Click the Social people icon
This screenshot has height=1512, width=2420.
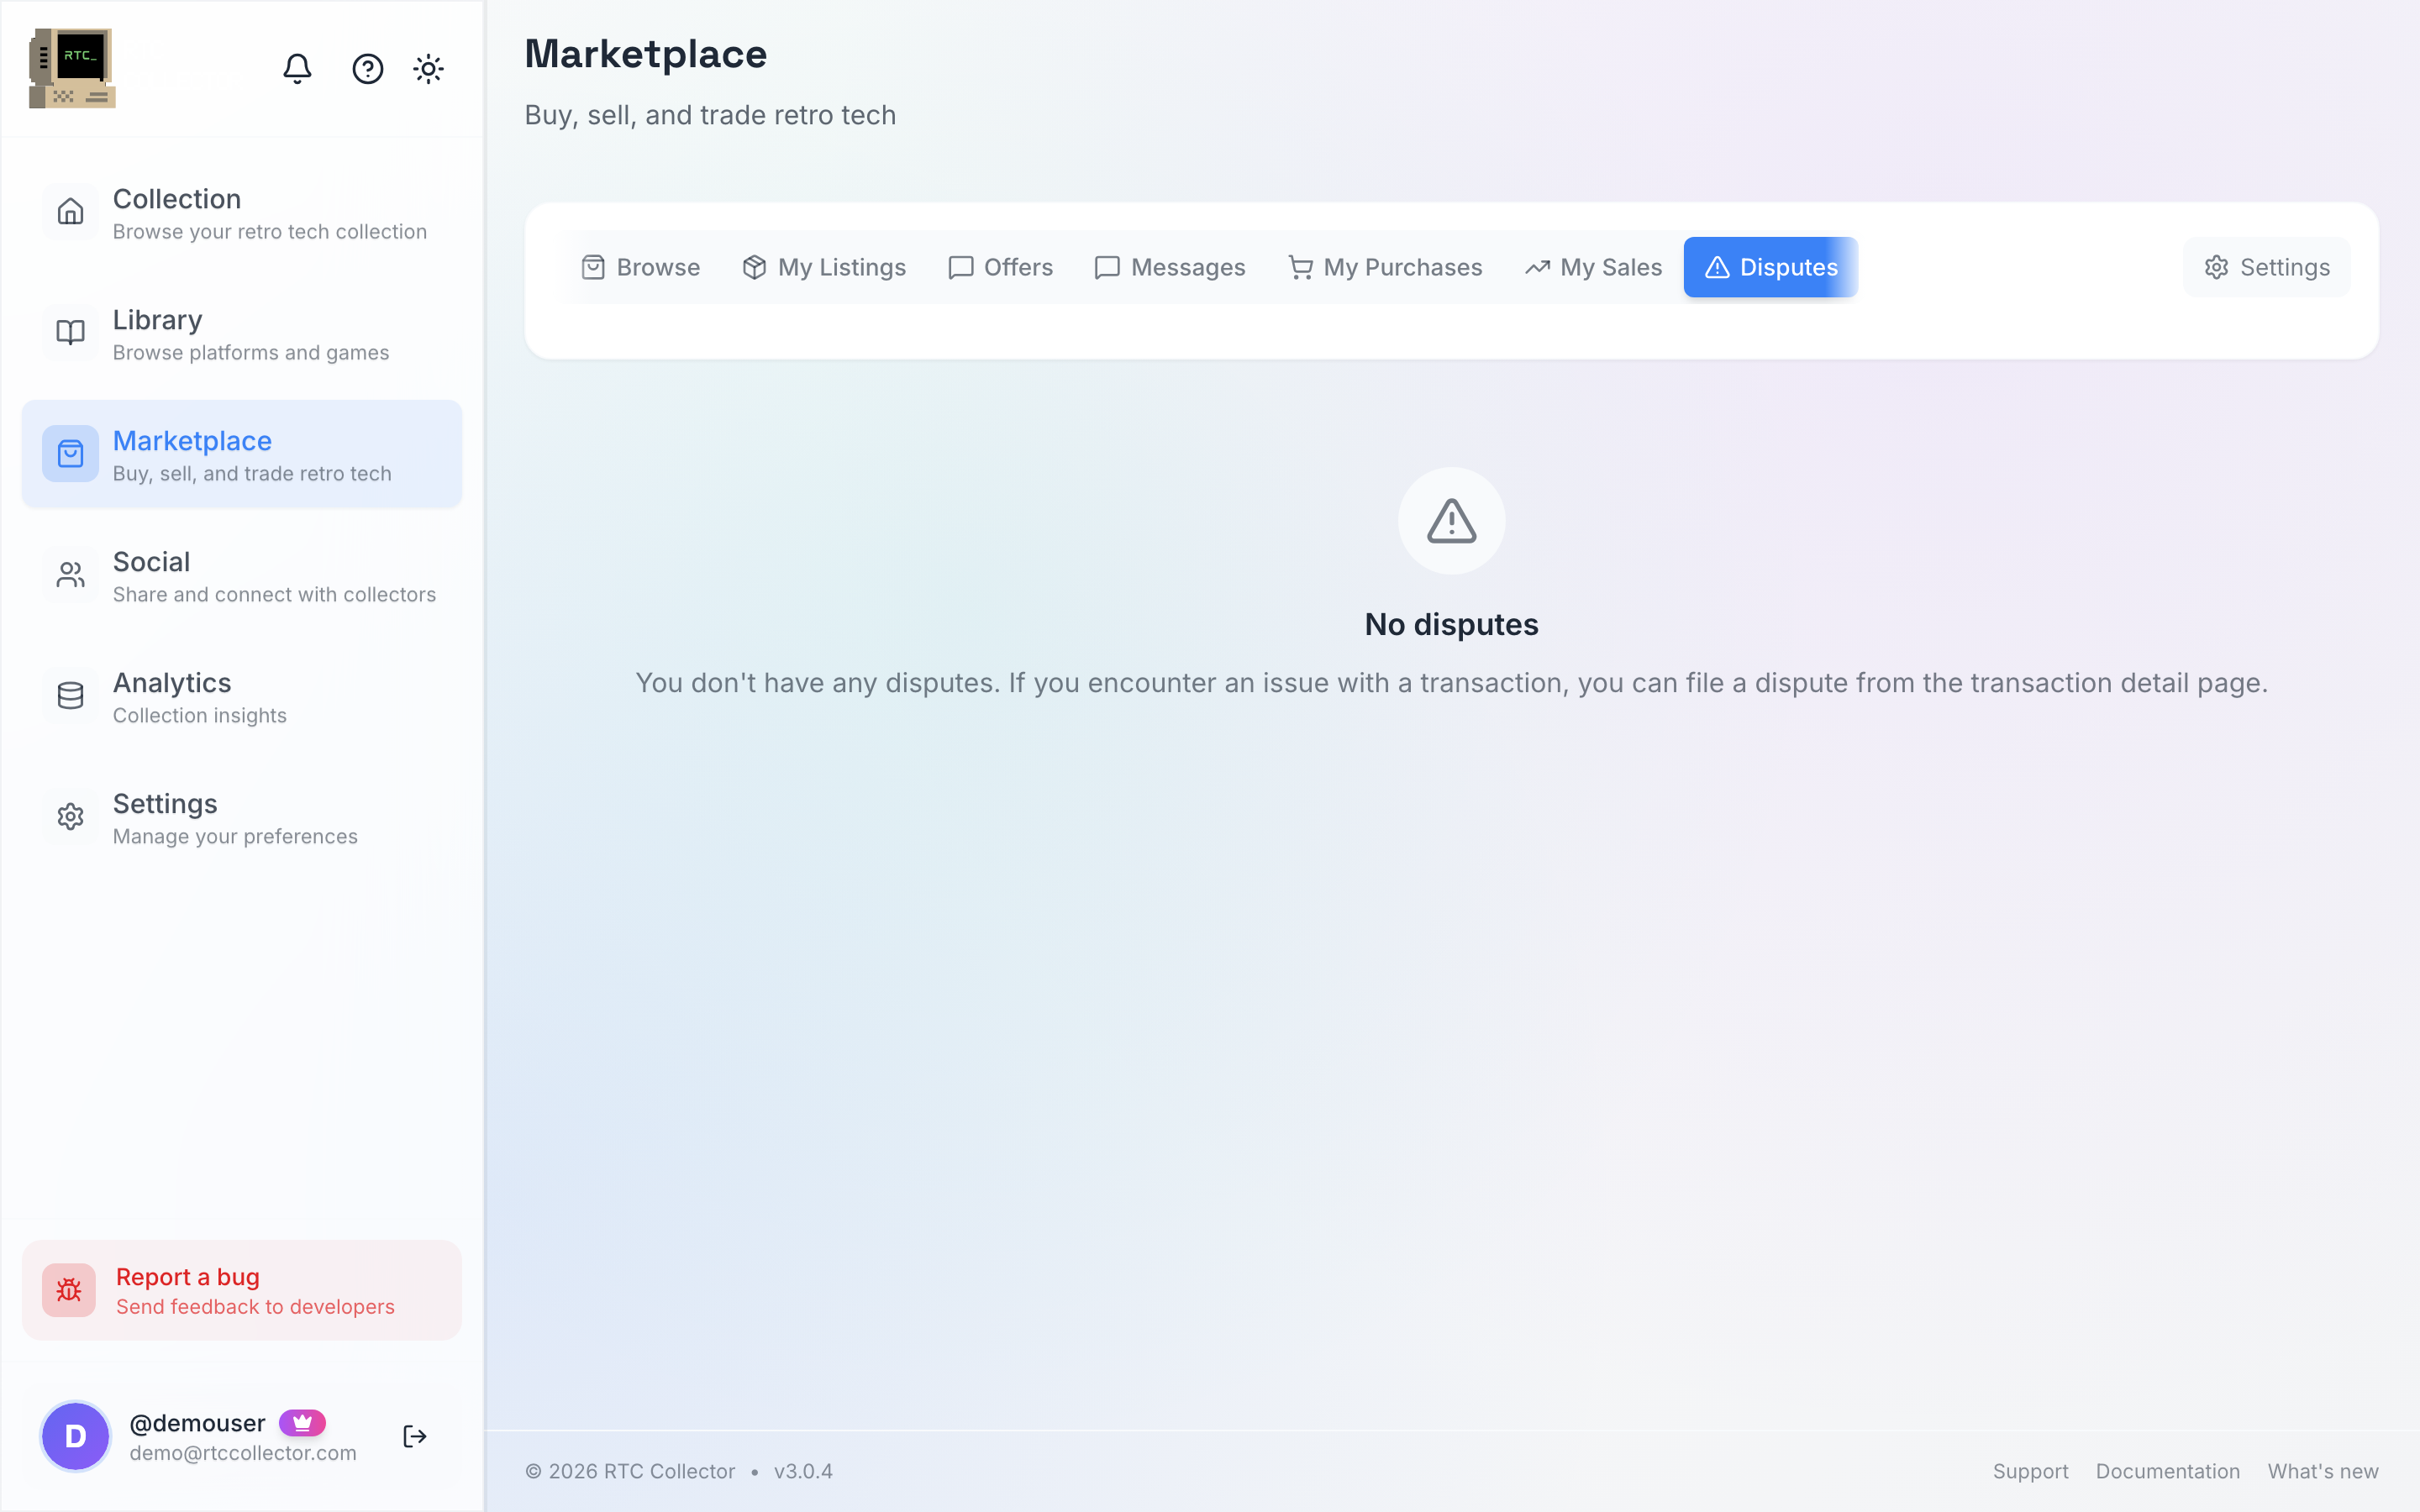70,575
